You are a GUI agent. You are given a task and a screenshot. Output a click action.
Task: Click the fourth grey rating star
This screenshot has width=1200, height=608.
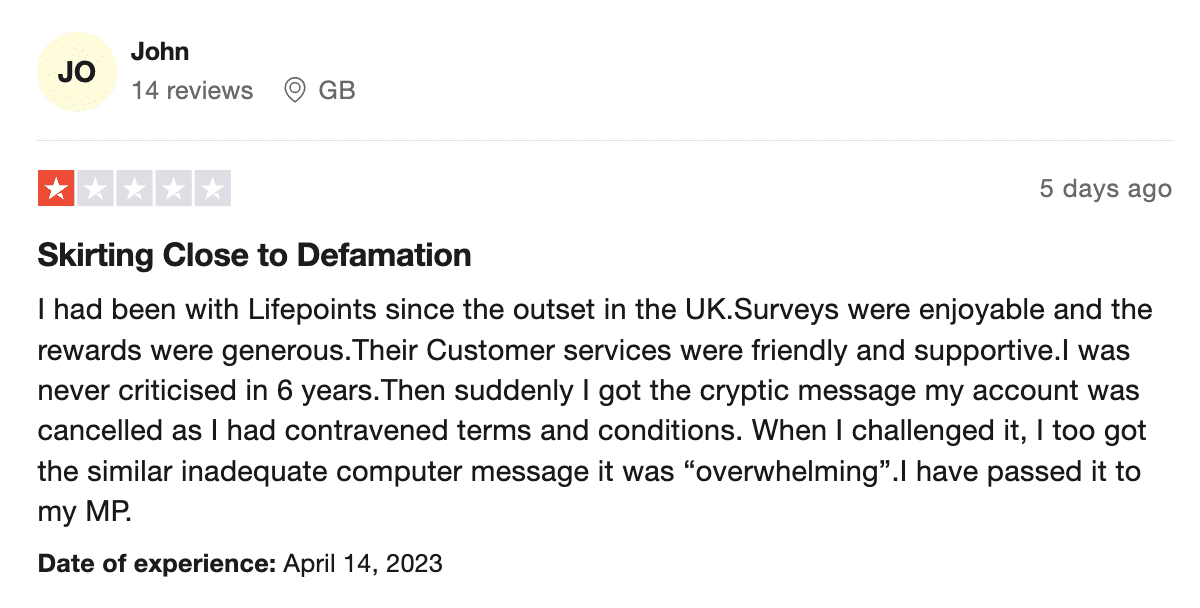174,188
